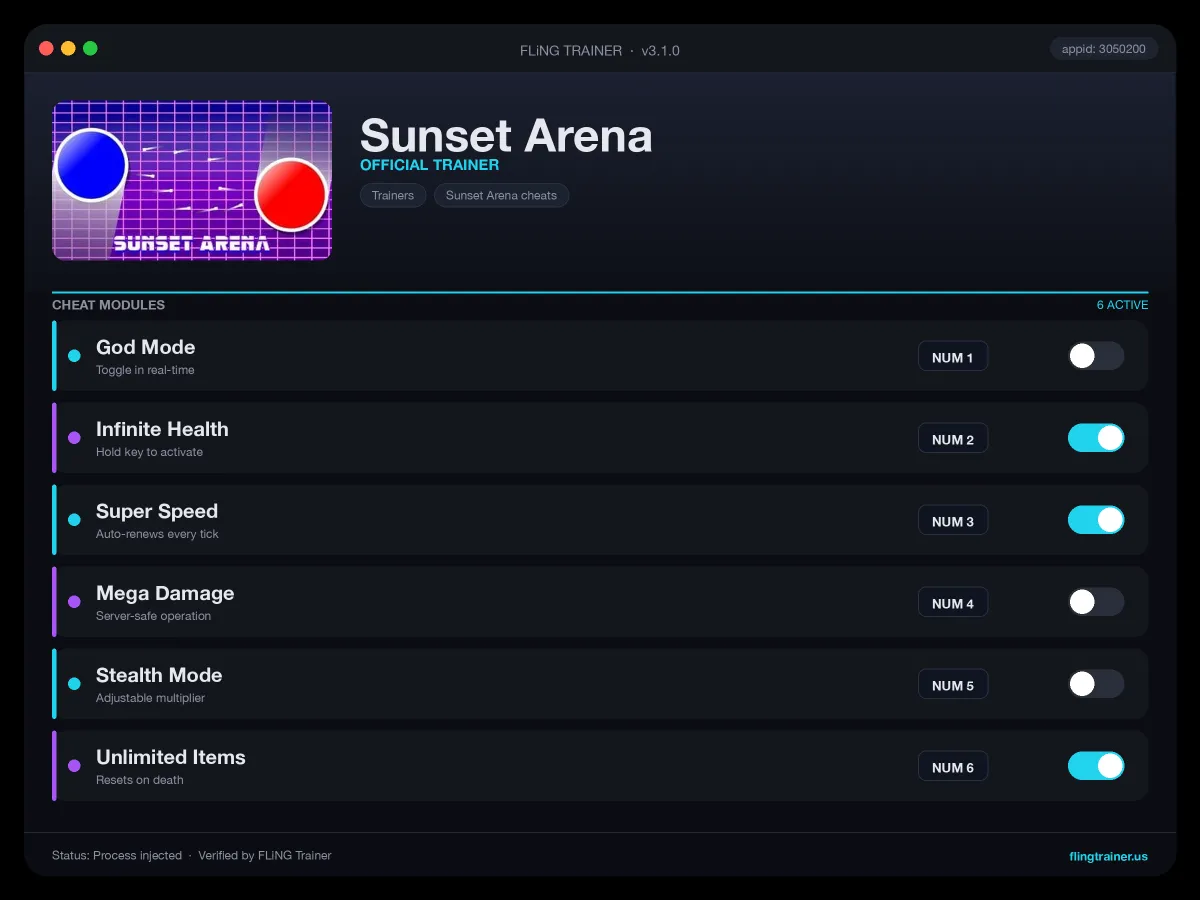The width and height of the screenshot is (1200, 900).
Task: Click the purple dot next to Infinite Health
Action: [74, 438]
